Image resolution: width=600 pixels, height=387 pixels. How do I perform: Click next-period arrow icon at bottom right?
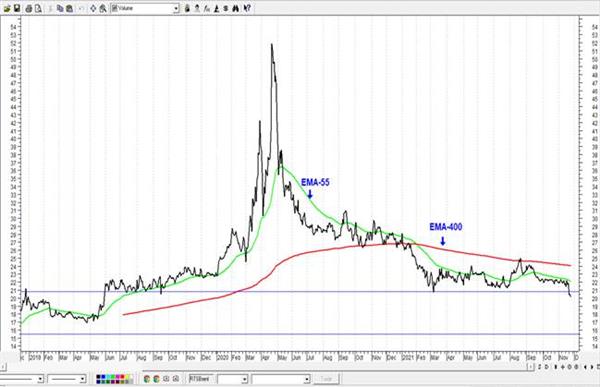592,367
